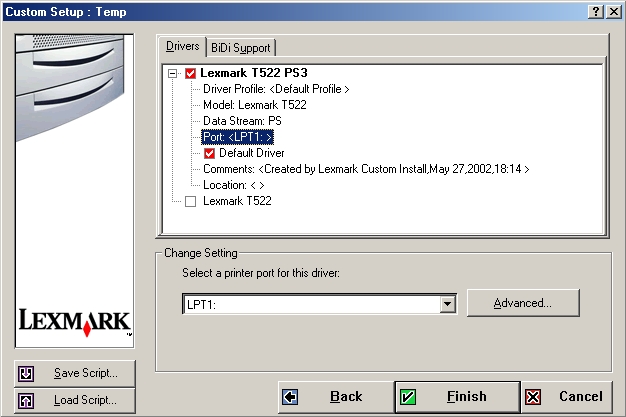Image resolution: width=626 pixels, height=417 pixels.
Task: Click the red X Cancel icon
Action: click(x=534, y=397)
